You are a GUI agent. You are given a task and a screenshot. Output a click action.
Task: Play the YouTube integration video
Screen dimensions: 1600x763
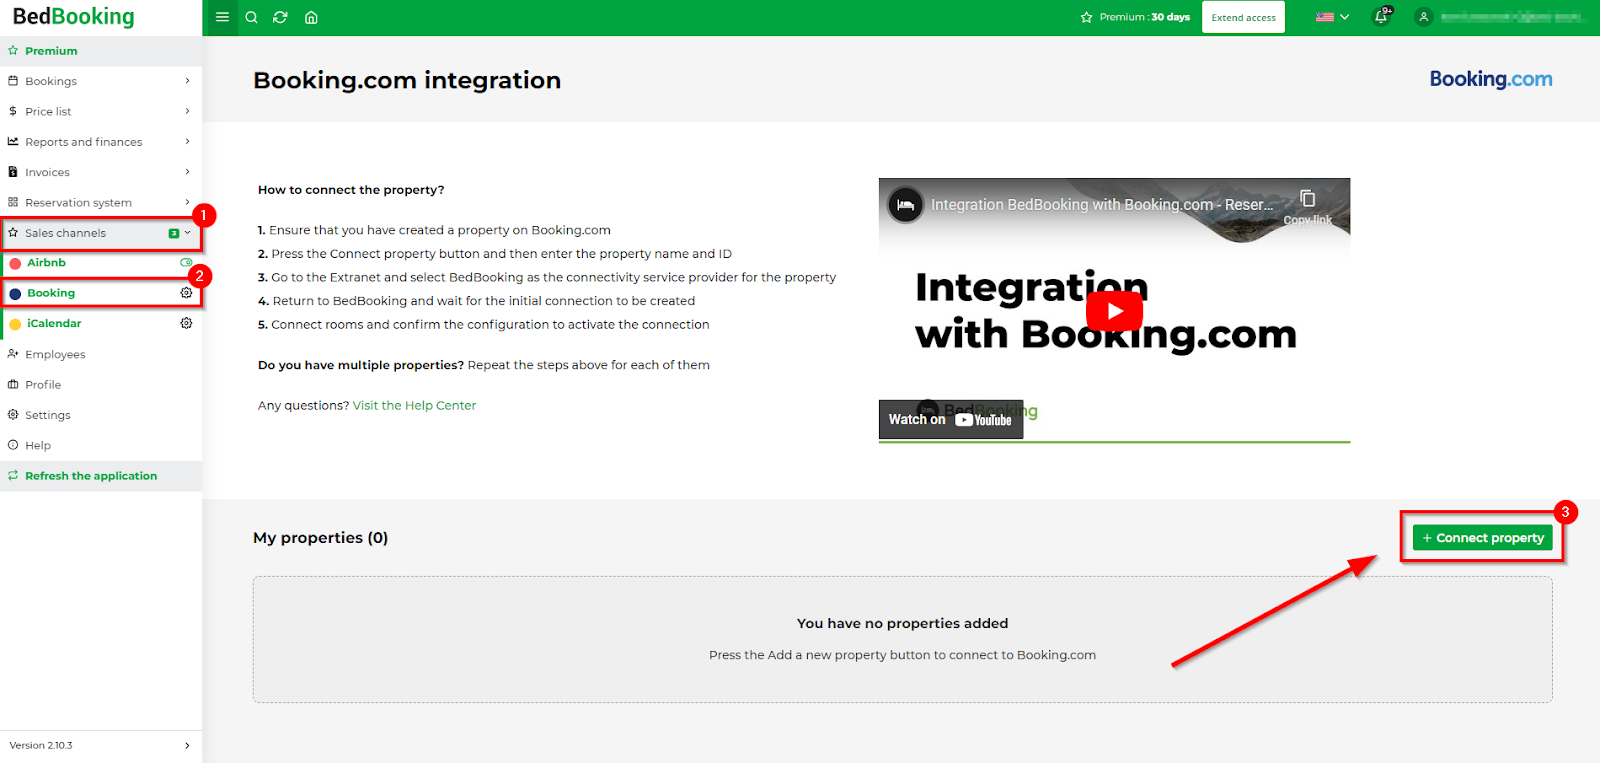click(1114, 311)
